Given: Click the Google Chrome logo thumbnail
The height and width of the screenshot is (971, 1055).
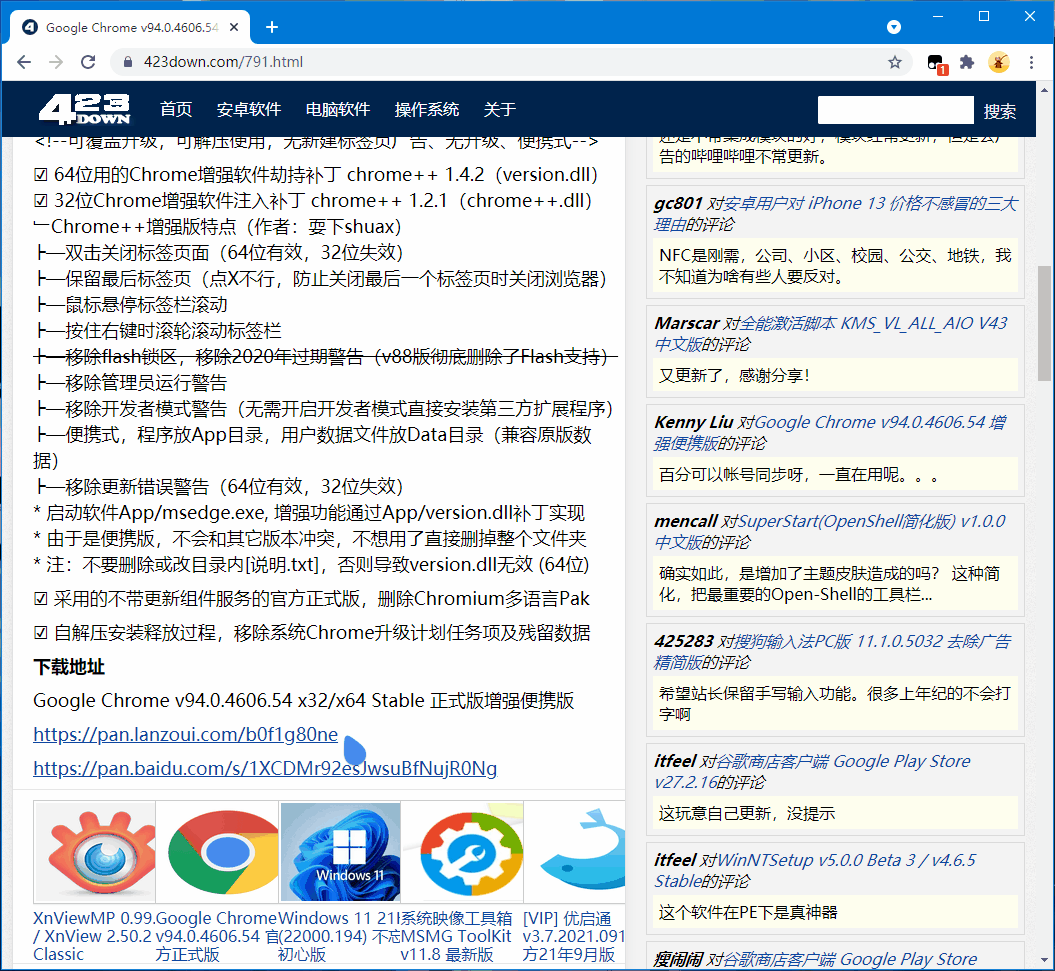Looking at the screenshot, I should click(x=217, y=852).
